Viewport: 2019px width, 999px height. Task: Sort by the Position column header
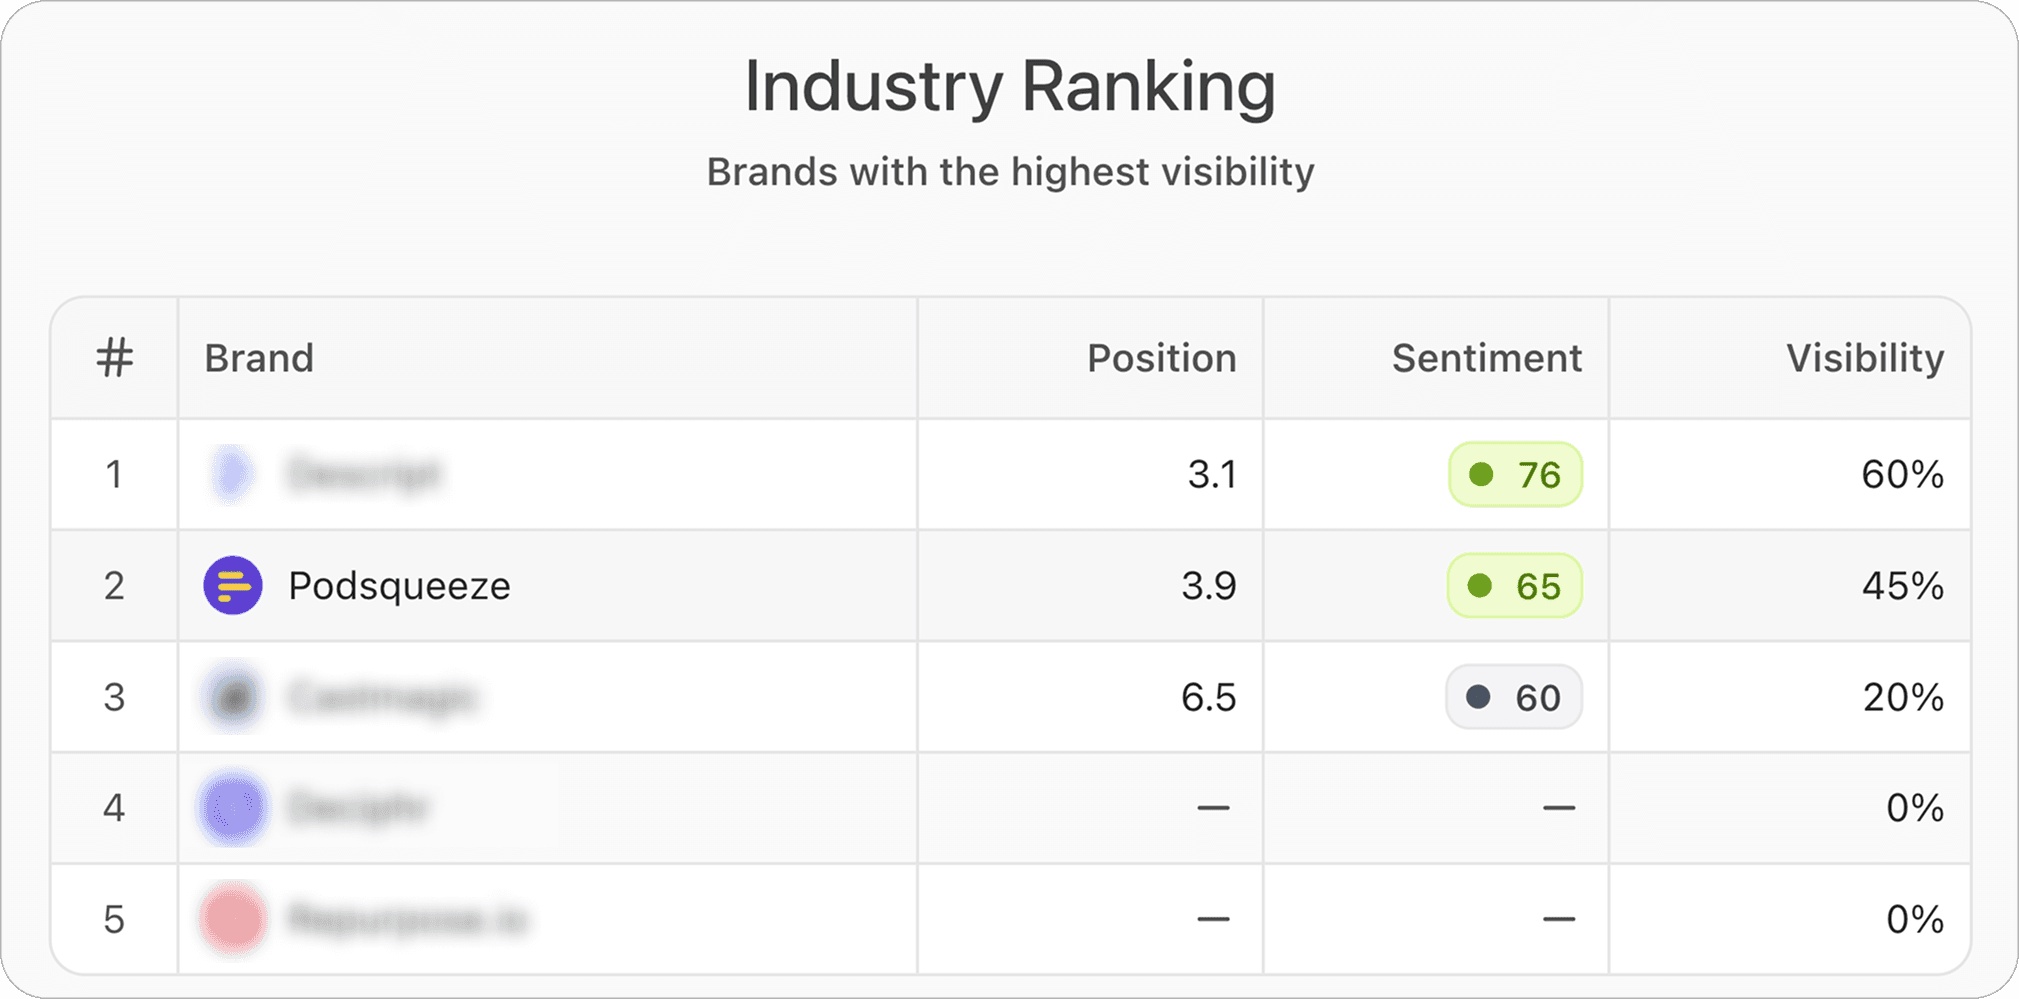pyautogui.click(x=1162, y=357)
